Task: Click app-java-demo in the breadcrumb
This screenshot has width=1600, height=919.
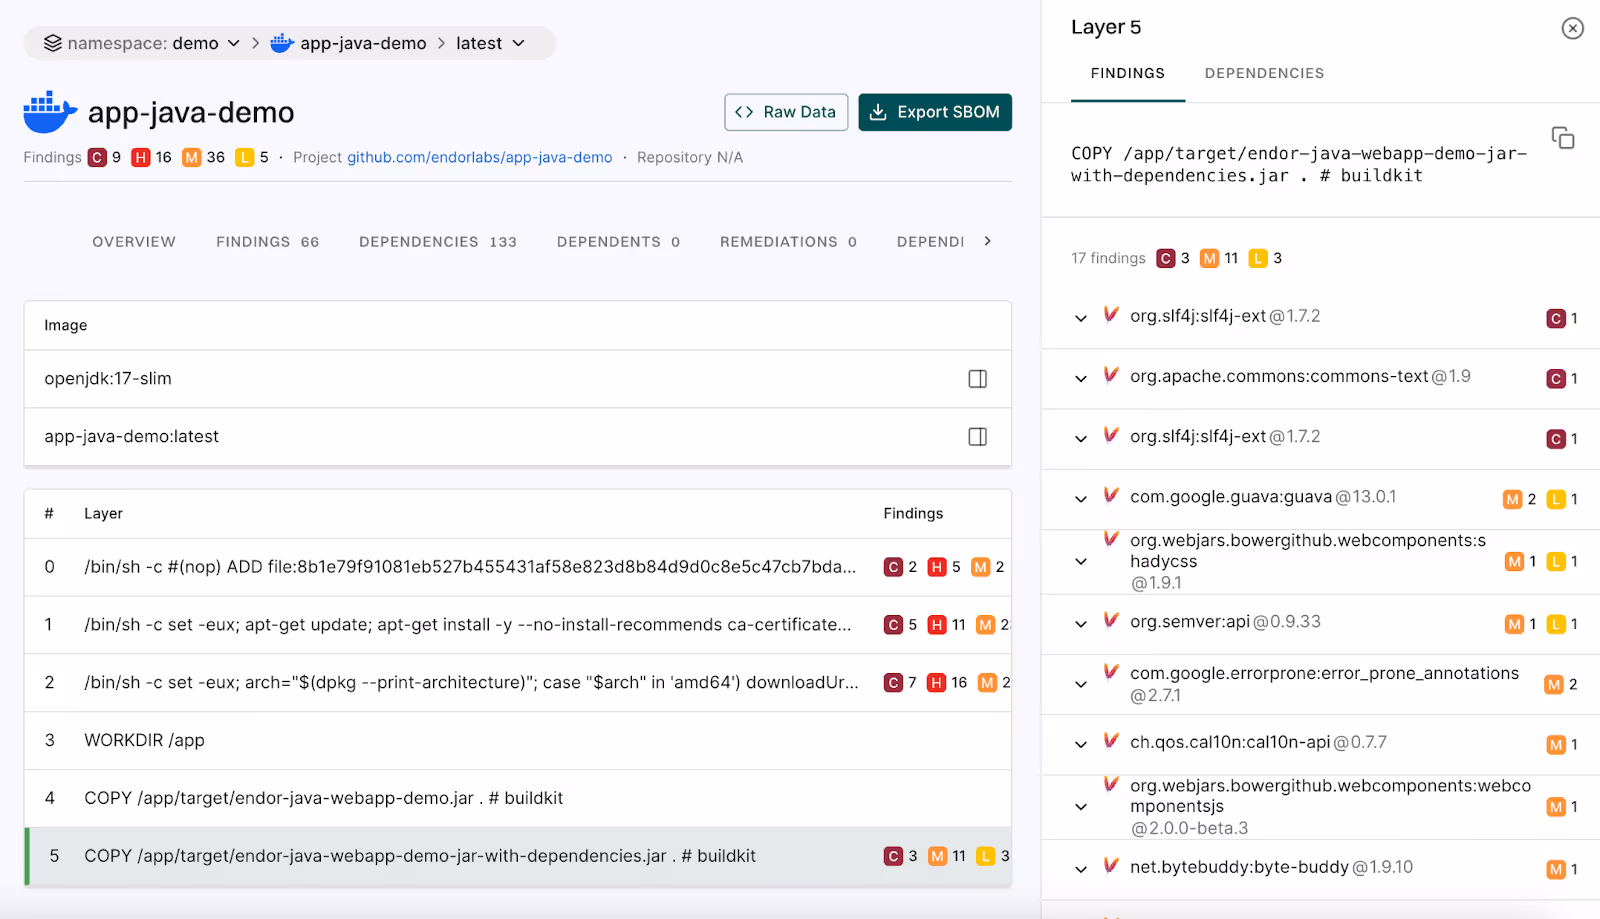Action: click(x=363, y=43)
